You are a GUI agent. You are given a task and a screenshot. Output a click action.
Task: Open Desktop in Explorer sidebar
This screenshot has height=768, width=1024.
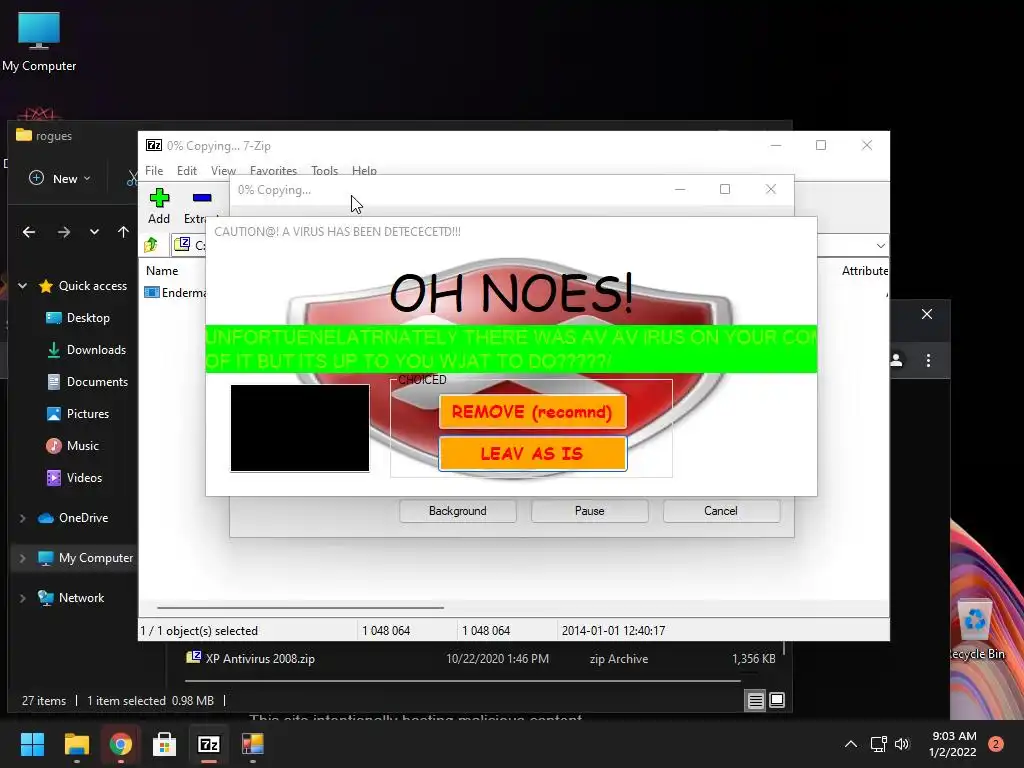[78, 317]
